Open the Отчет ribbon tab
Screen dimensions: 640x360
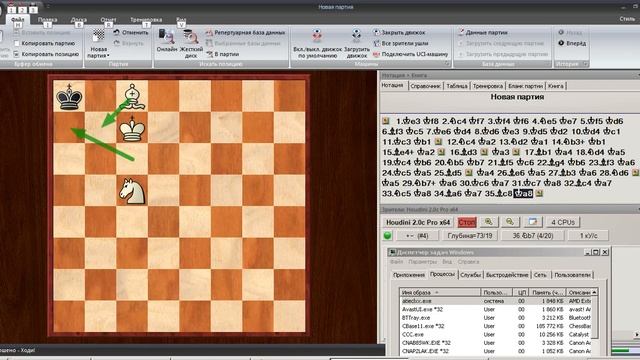coord(108,19)
